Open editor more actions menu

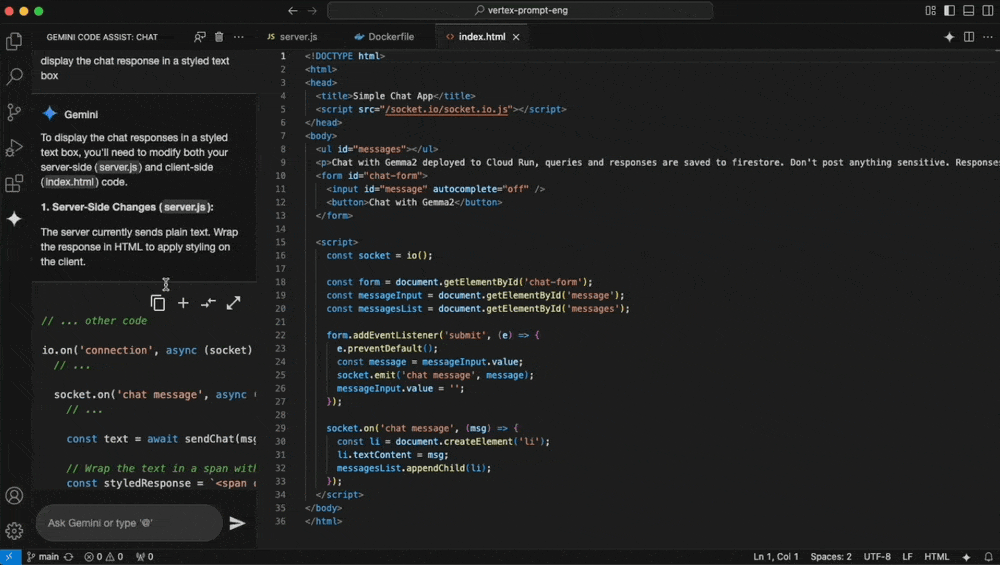pos(988,37)
